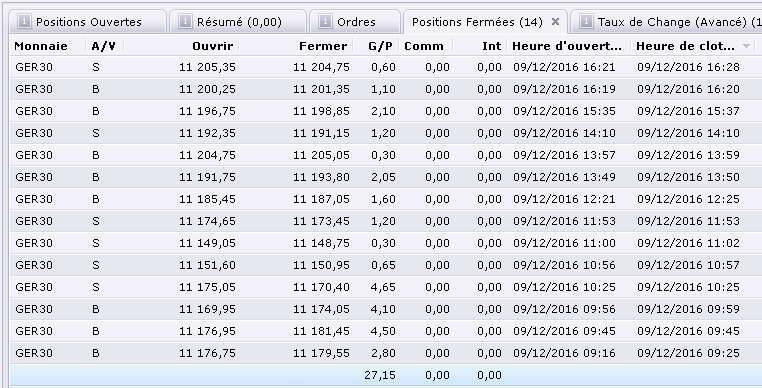Sort by the Ouvrir column header
This screenshot has width=762, height=388.
213,46
